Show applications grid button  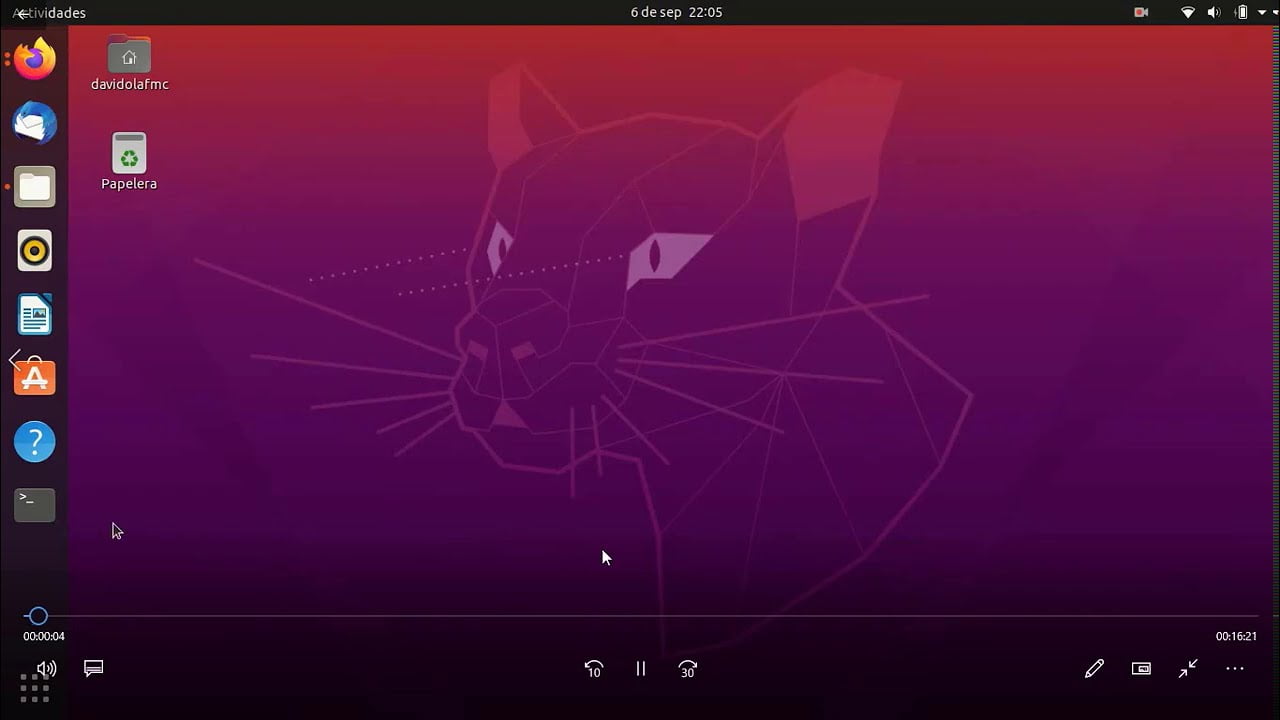(x=35, y=688)
